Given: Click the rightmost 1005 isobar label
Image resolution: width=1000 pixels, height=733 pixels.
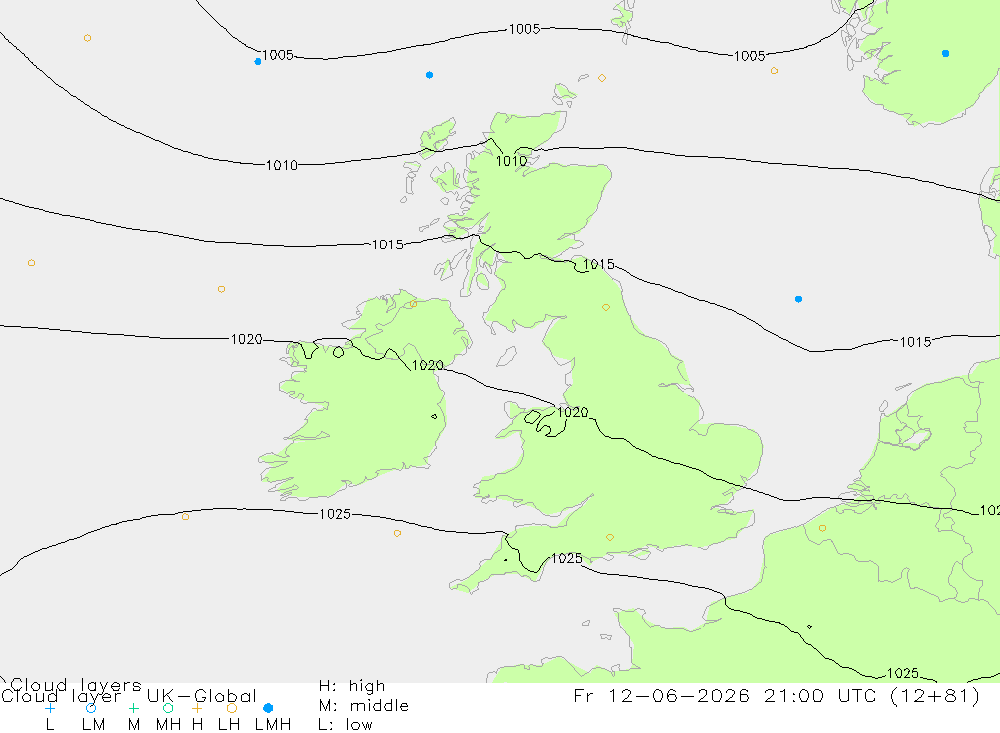Looking at the screenshot, I should 749,56.
